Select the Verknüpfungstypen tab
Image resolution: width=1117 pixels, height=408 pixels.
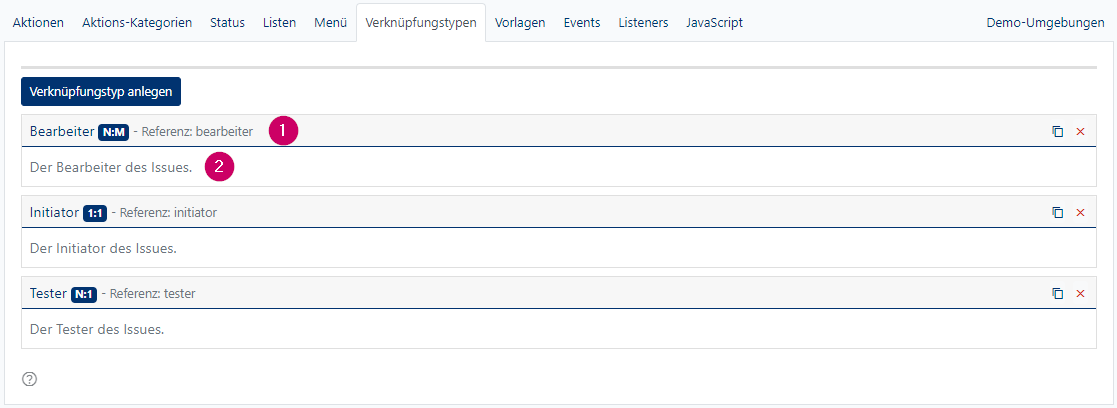point(421,22)
